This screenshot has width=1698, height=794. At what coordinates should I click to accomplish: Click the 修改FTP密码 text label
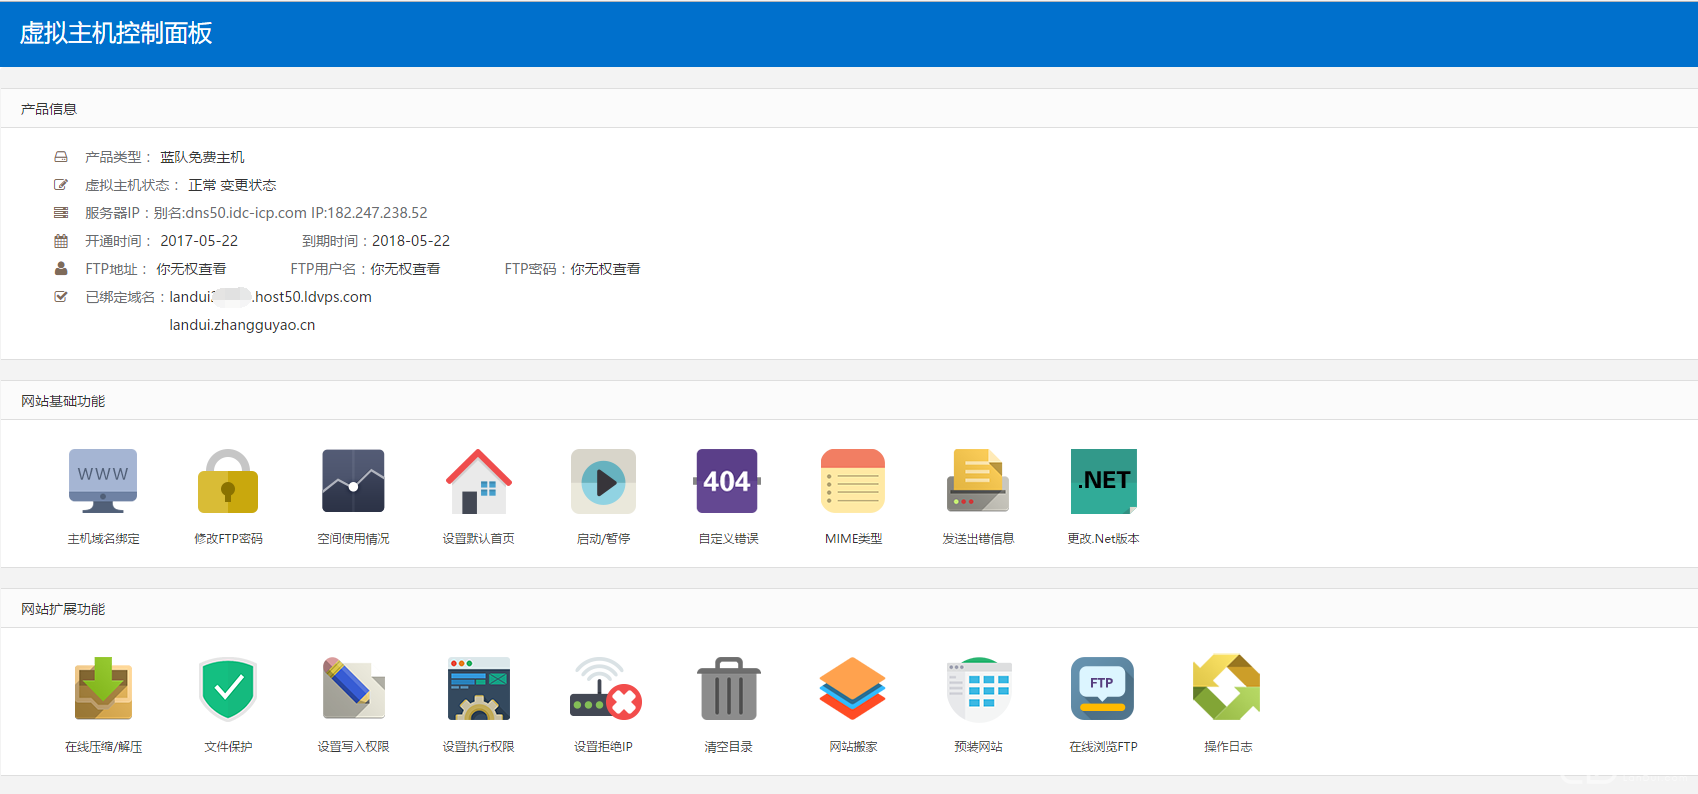pyautogui.click(x=228, y=539)
